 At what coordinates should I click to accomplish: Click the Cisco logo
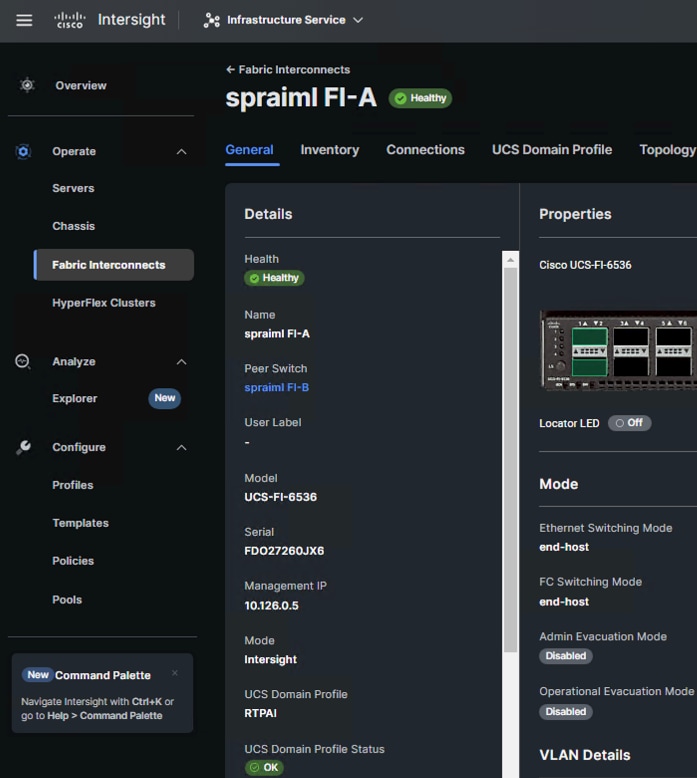69,20
